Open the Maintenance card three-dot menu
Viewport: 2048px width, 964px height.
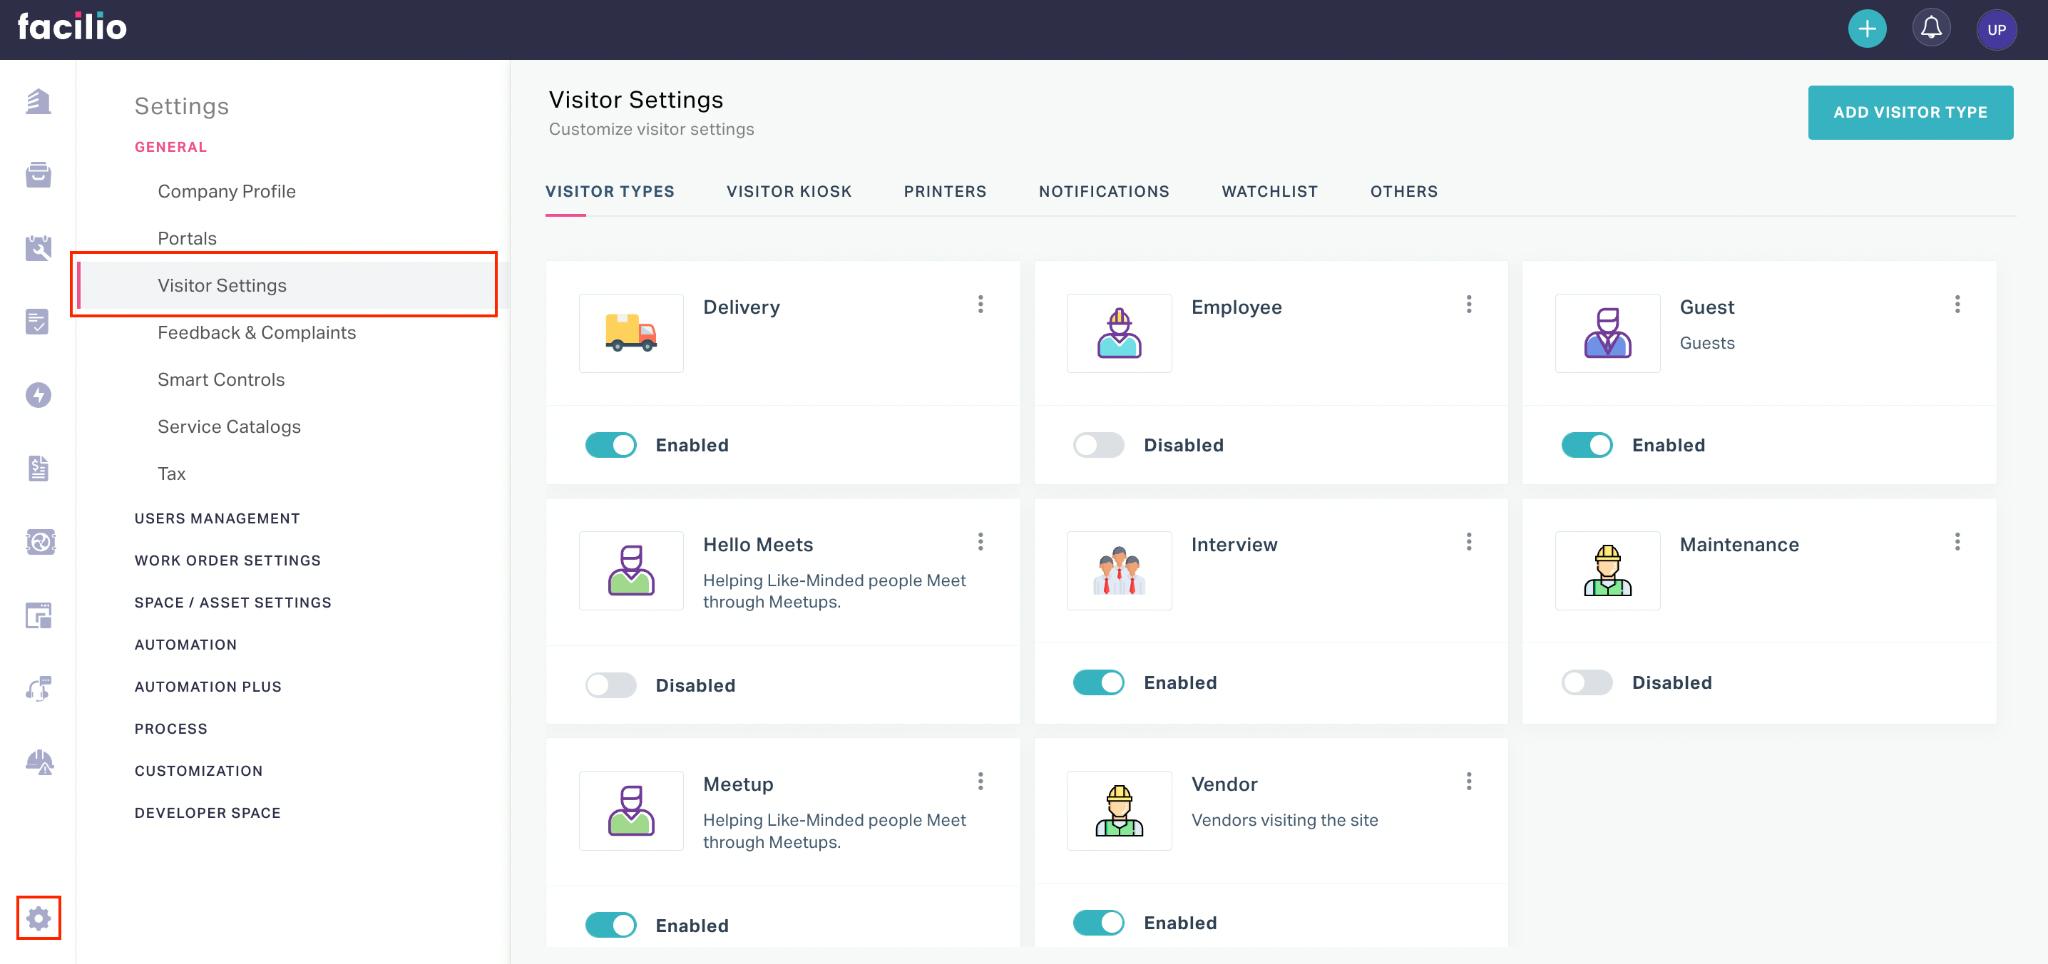(1957, 541)
